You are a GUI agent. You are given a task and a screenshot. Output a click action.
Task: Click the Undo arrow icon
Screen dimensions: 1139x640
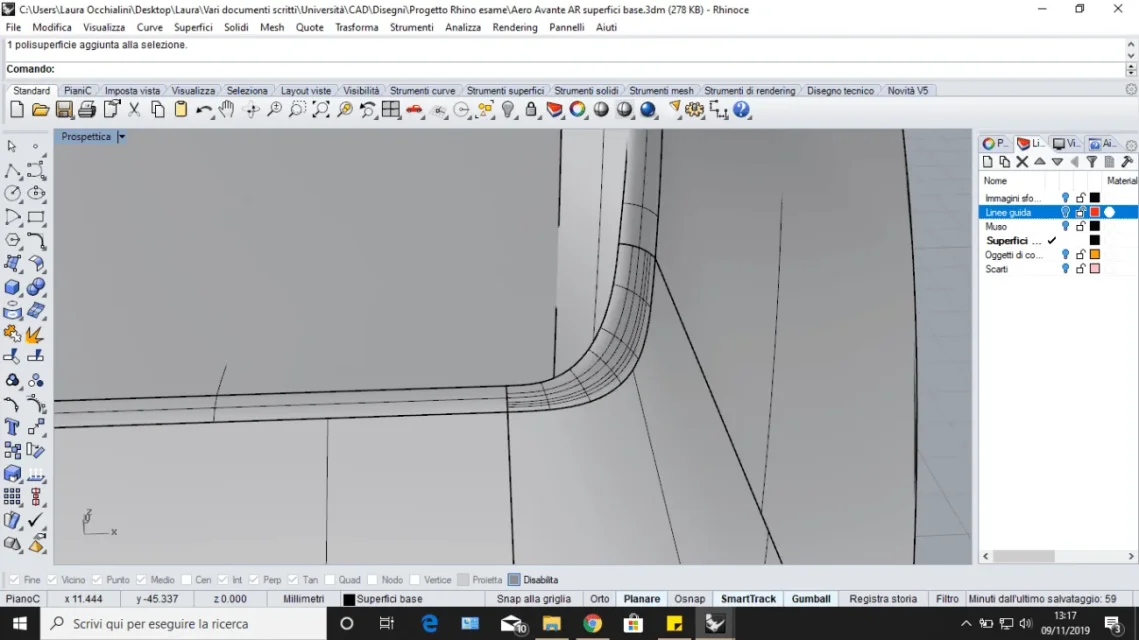point(204,110)
